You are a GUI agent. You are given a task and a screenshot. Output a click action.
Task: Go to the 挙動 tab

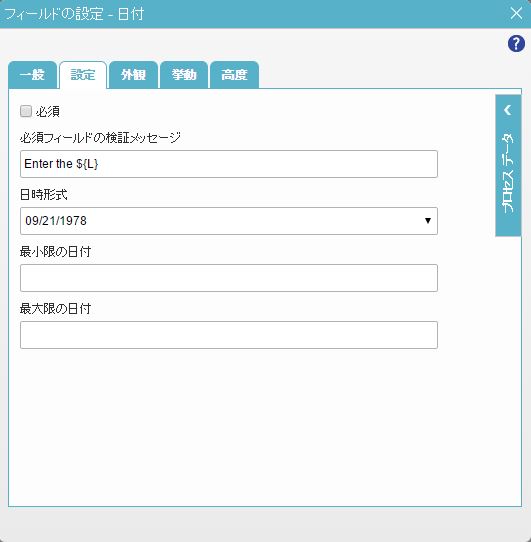point(184,75)
